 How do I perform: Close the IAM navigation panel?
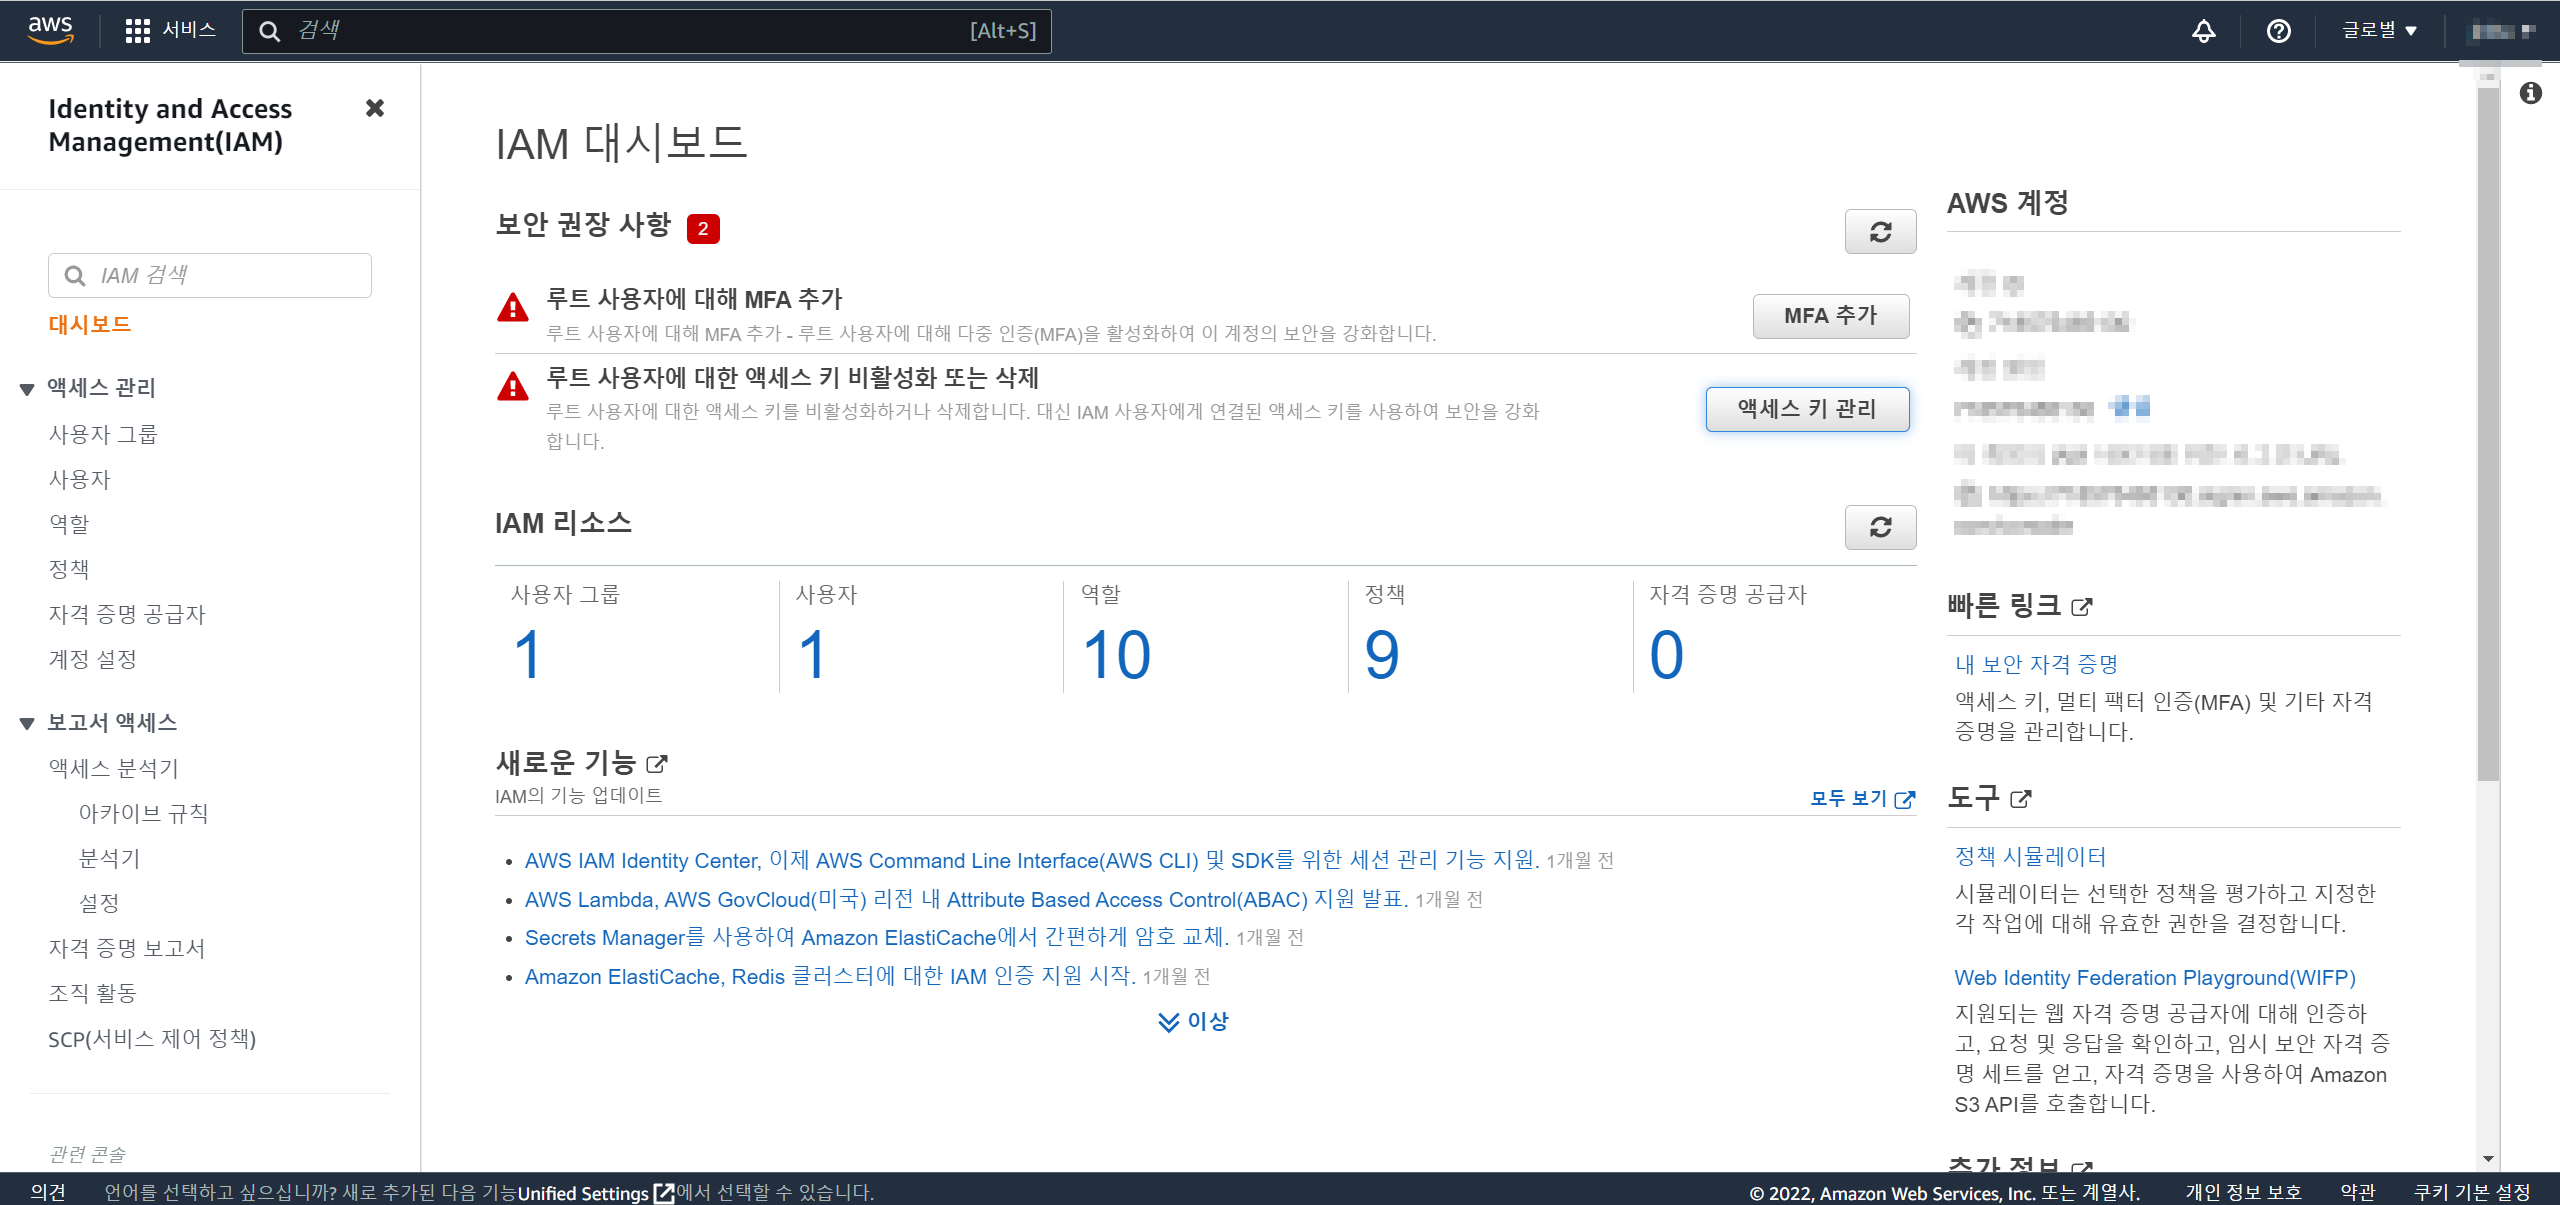click(375, 108)
